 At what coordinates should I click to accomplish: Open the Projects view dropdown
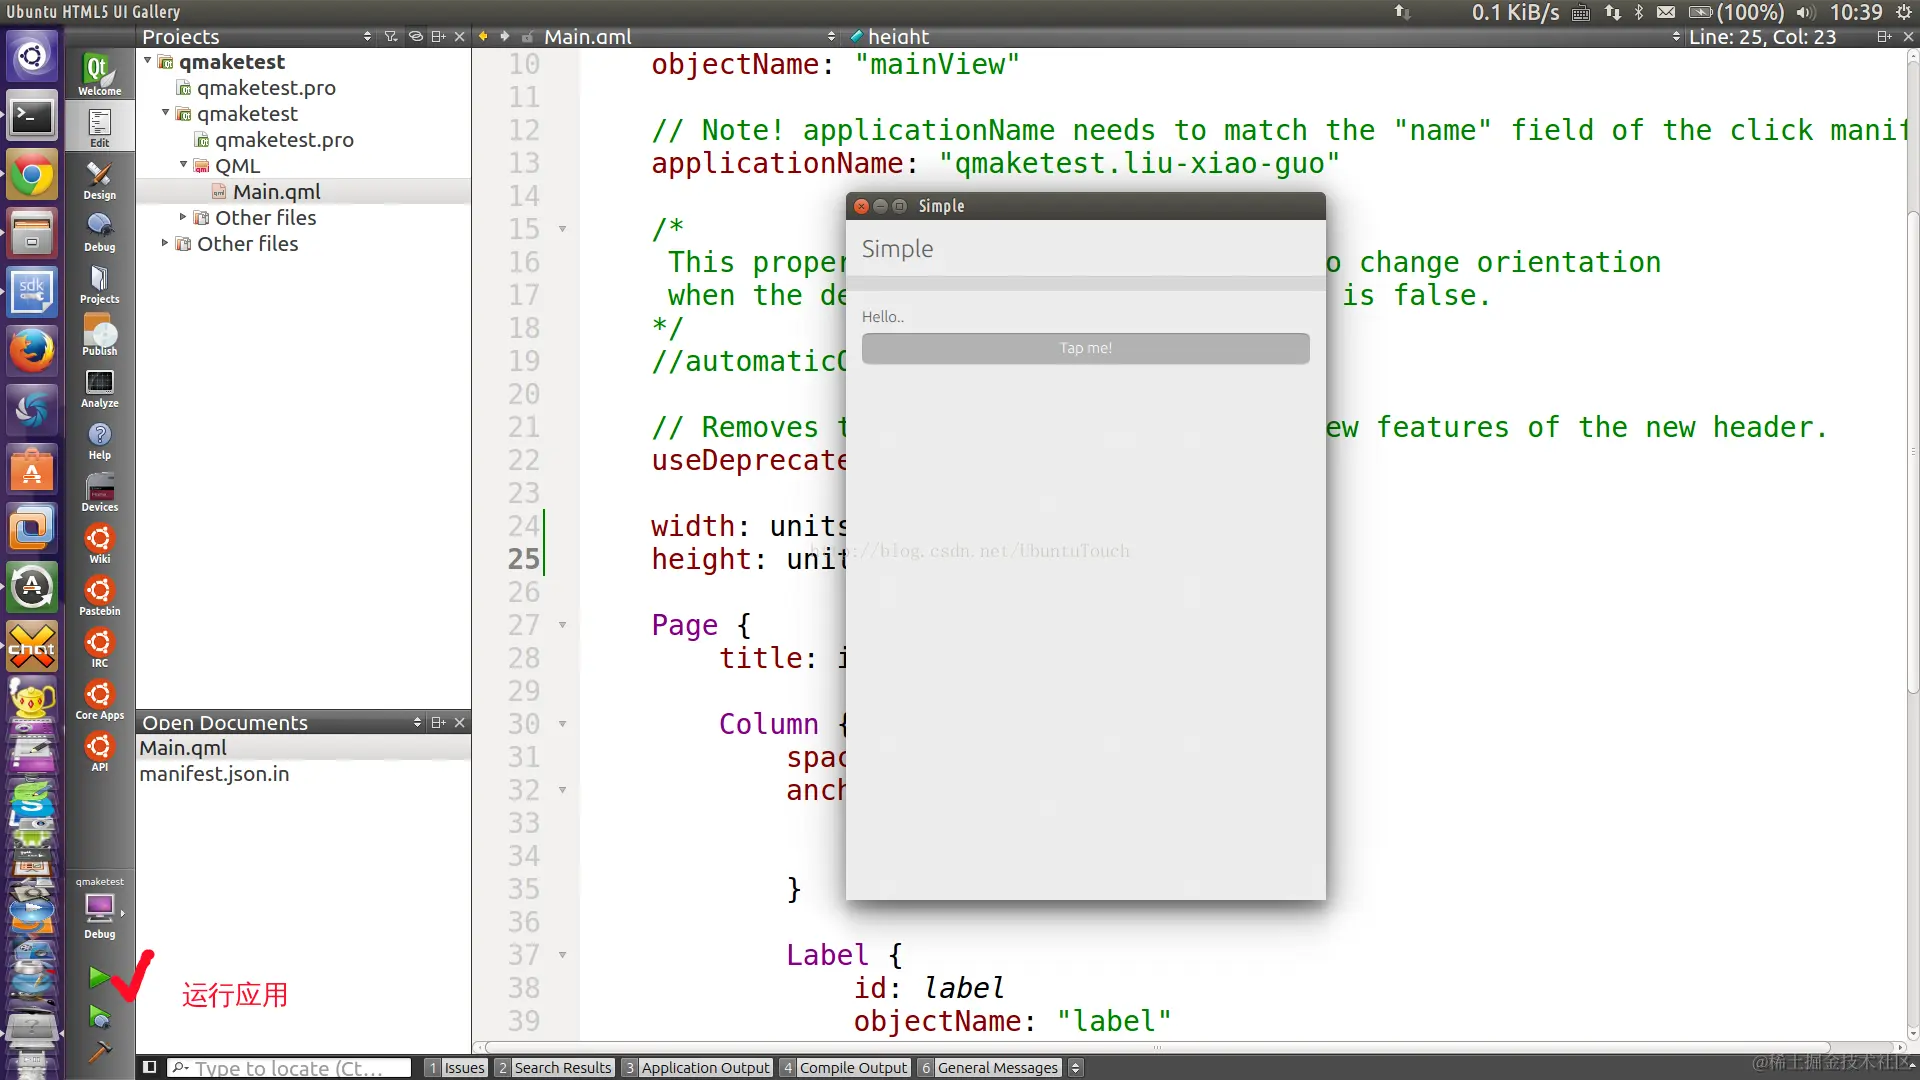pos(367,36)
